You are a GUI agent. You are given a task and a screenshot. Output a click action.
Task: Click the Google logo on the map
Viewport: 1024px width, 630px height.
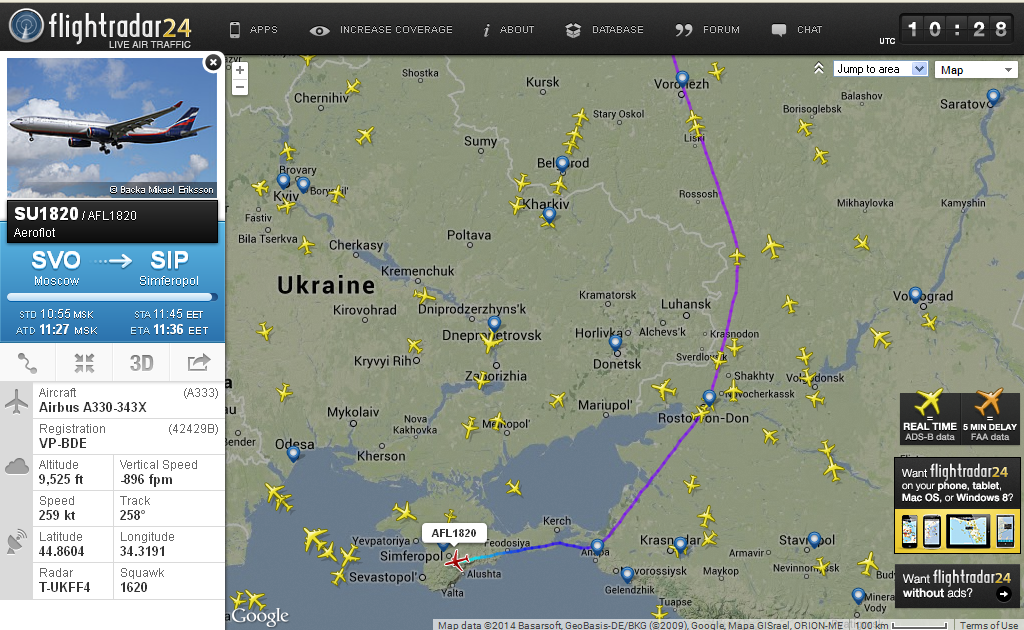coord(260,616)
